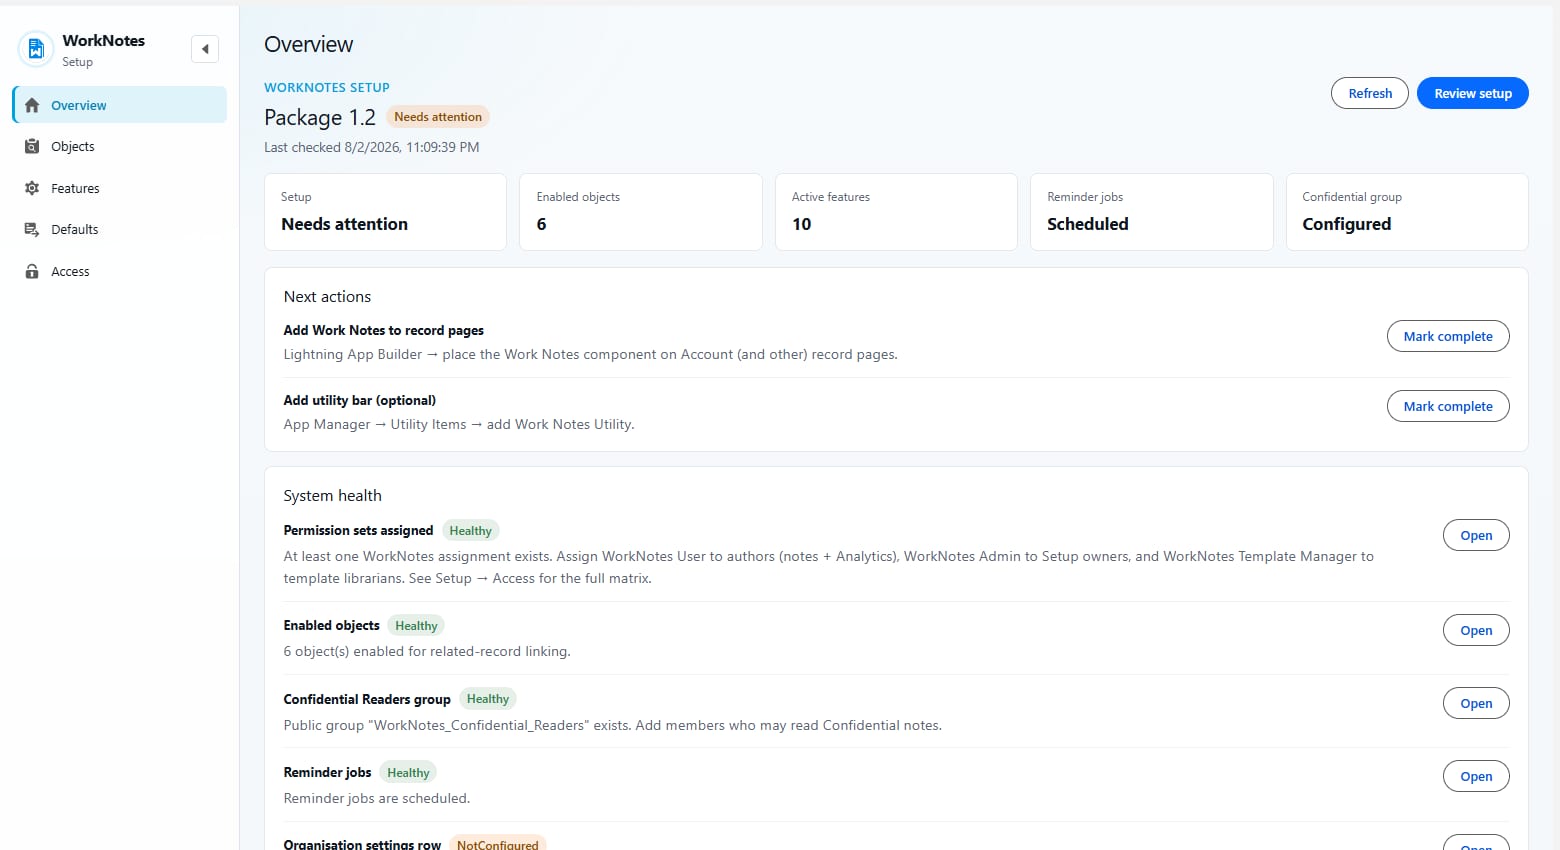Click the Overview home icon
This screenshot has width=1560, height=850.
click(x=32, y=105)
